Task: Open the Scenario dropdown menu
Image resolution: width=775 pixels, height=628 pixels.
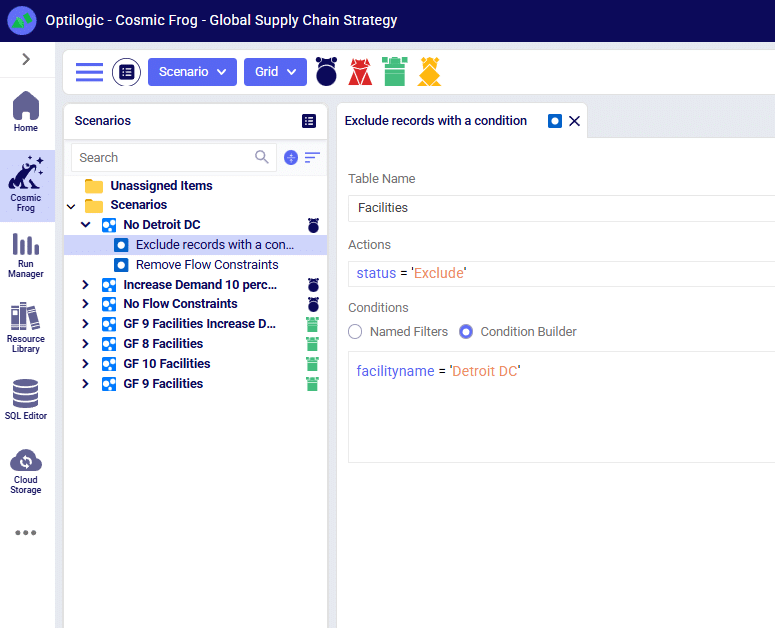Action: 192,72
